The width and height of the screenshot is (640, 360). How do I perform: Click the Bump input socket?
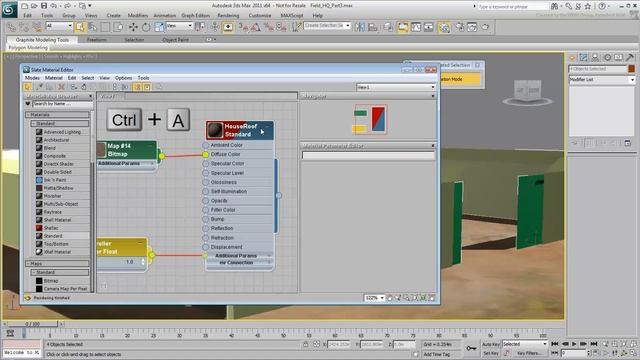click(206, 219)
